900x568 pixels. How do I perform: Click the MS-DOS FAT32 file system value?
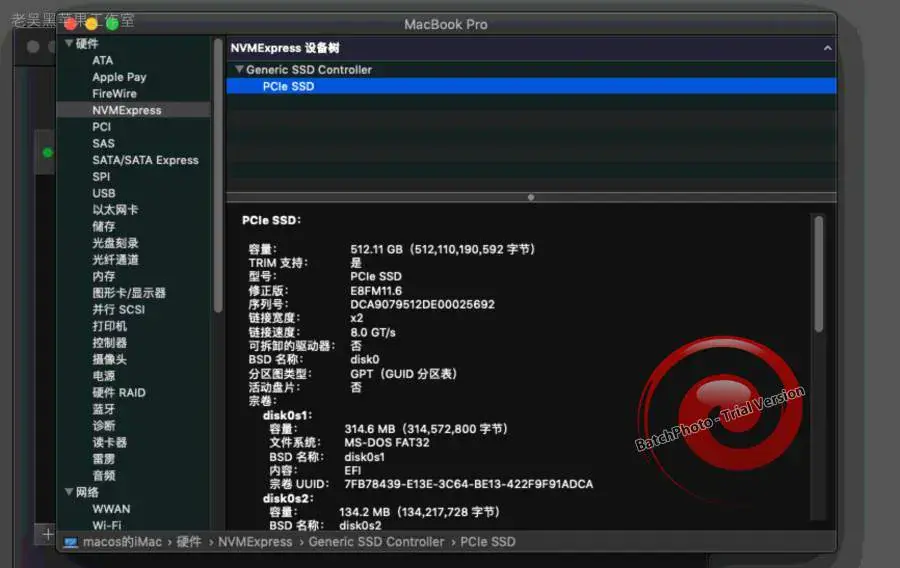(x=386, y=443)
